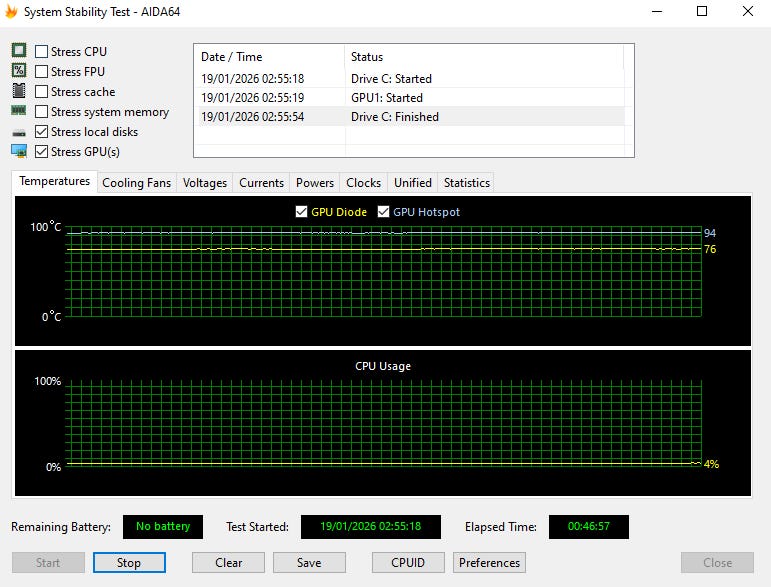Viewport: 771px width, 587px height.
Task: Uncheck the Stress local disks checkbox
Action: coord(41,132)
